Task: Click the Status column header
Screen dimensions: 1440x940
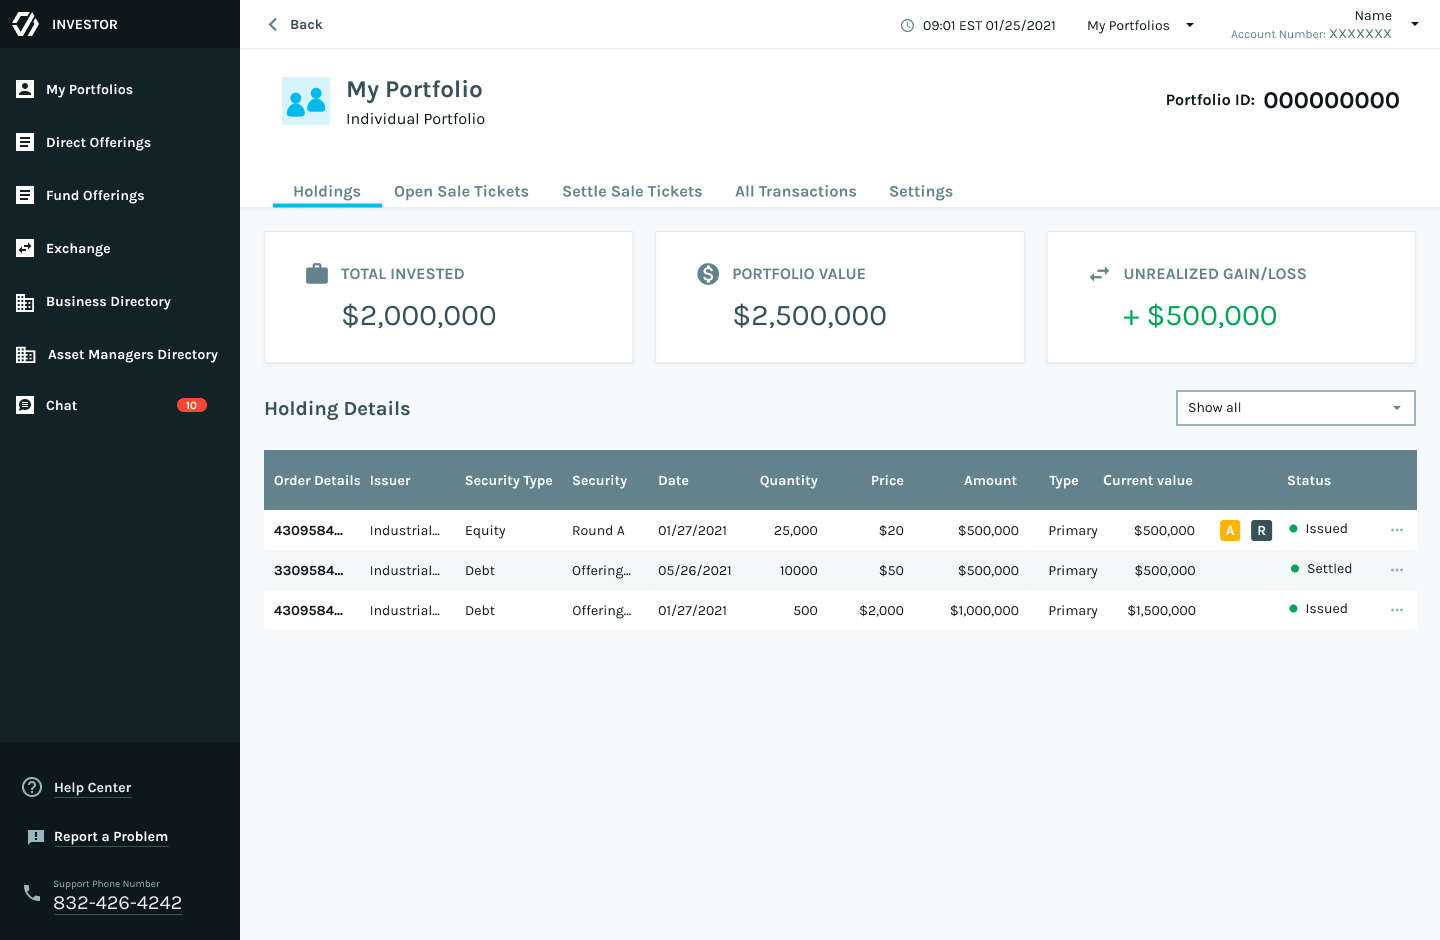Action: click(1309, 481)
